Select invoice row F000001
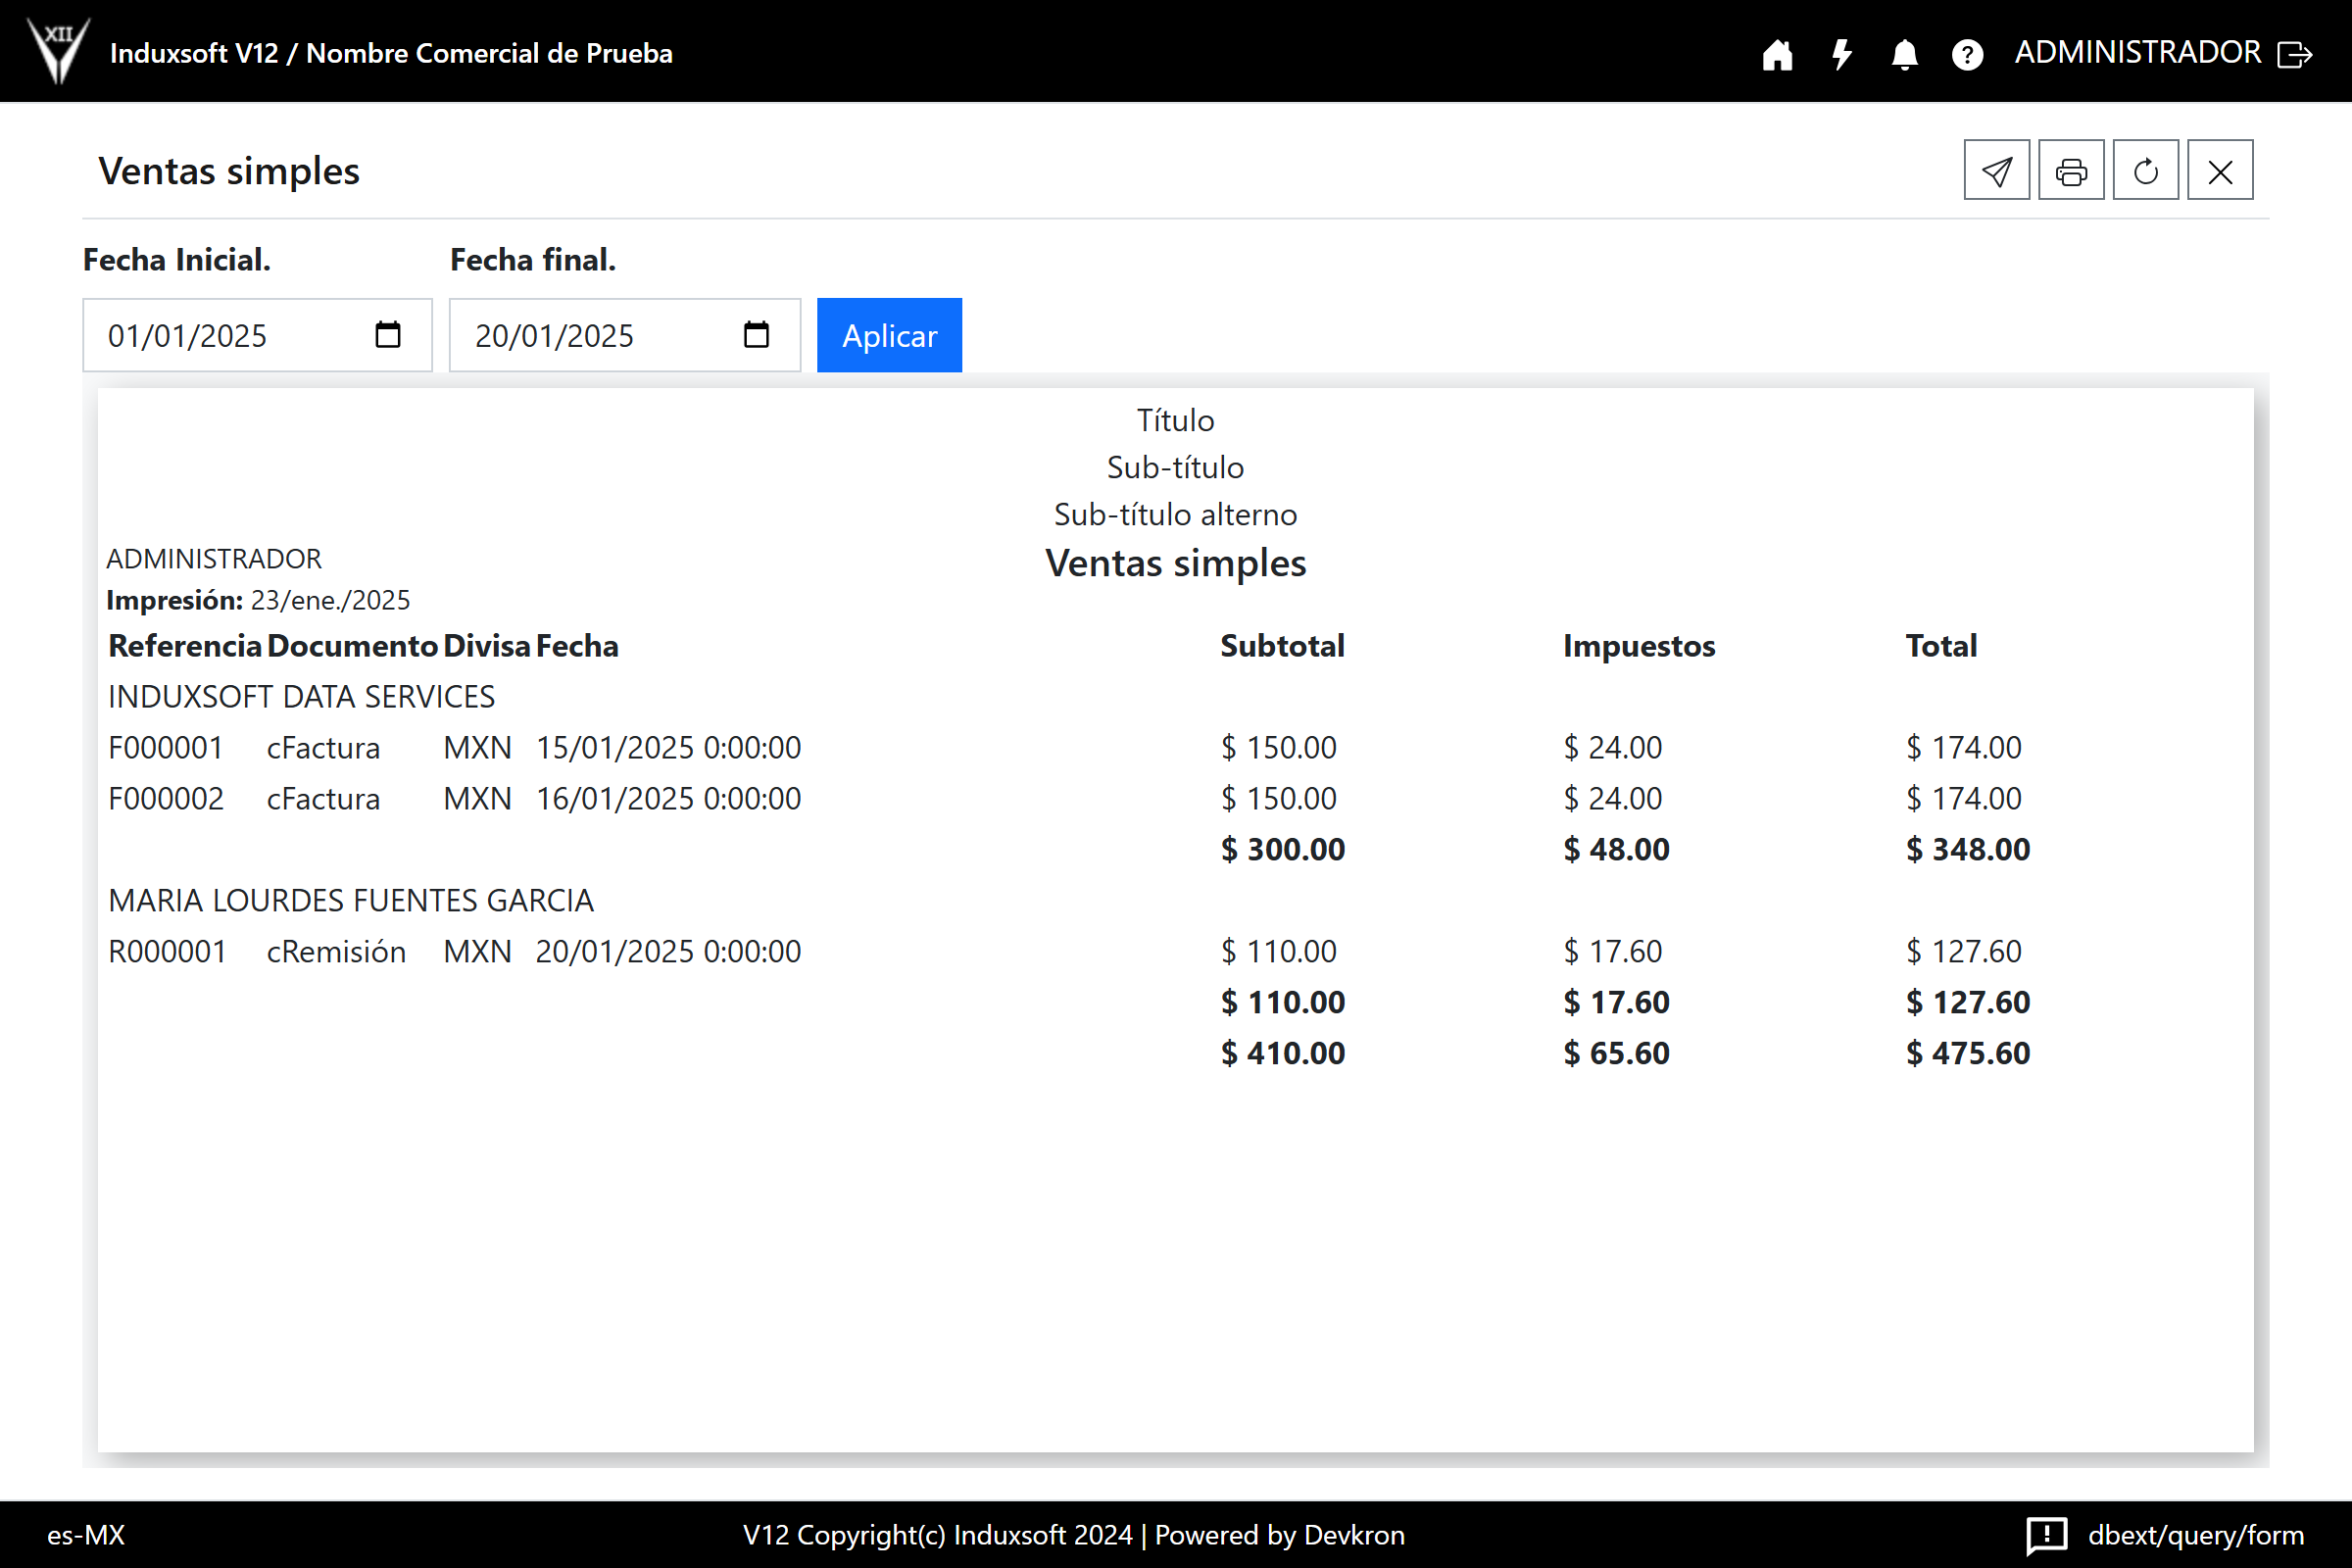Viewport: 2352px width, 1568px height. point(166,747)
